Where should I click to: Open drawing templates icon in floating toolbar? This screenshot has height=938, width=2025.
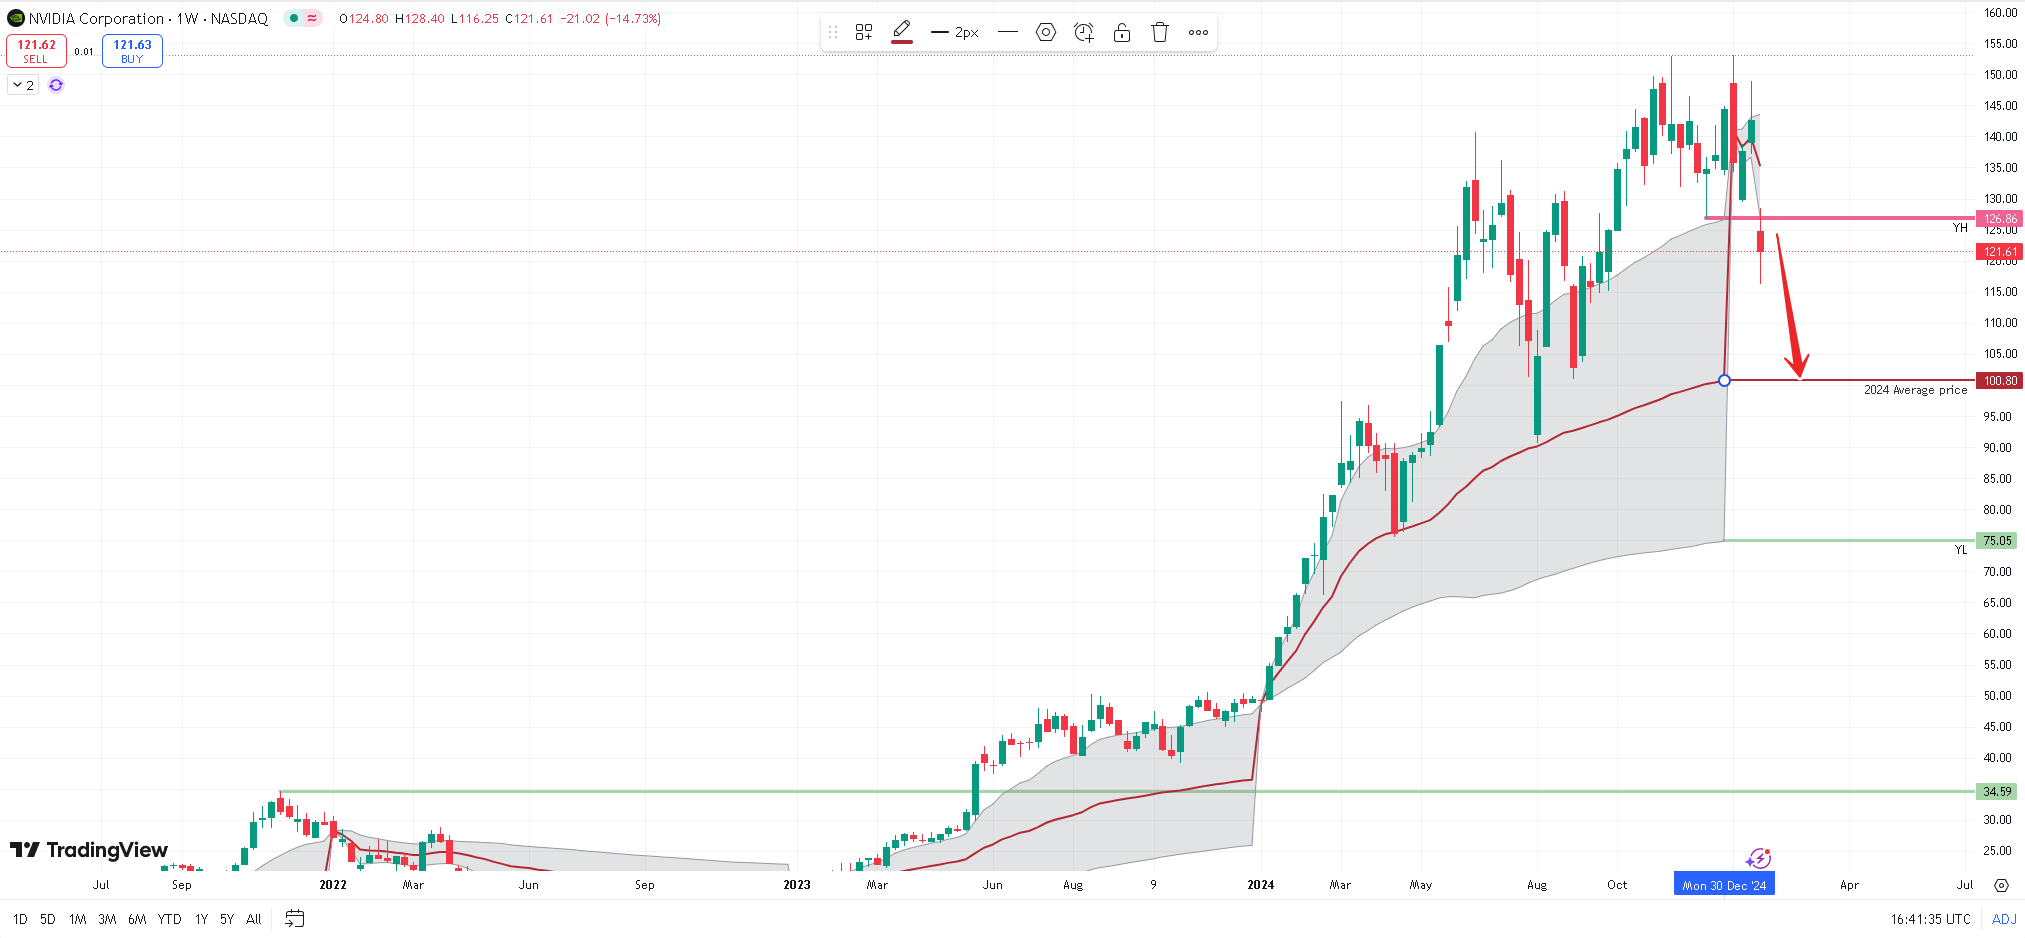pyautogui.click(x=864, y=32)
